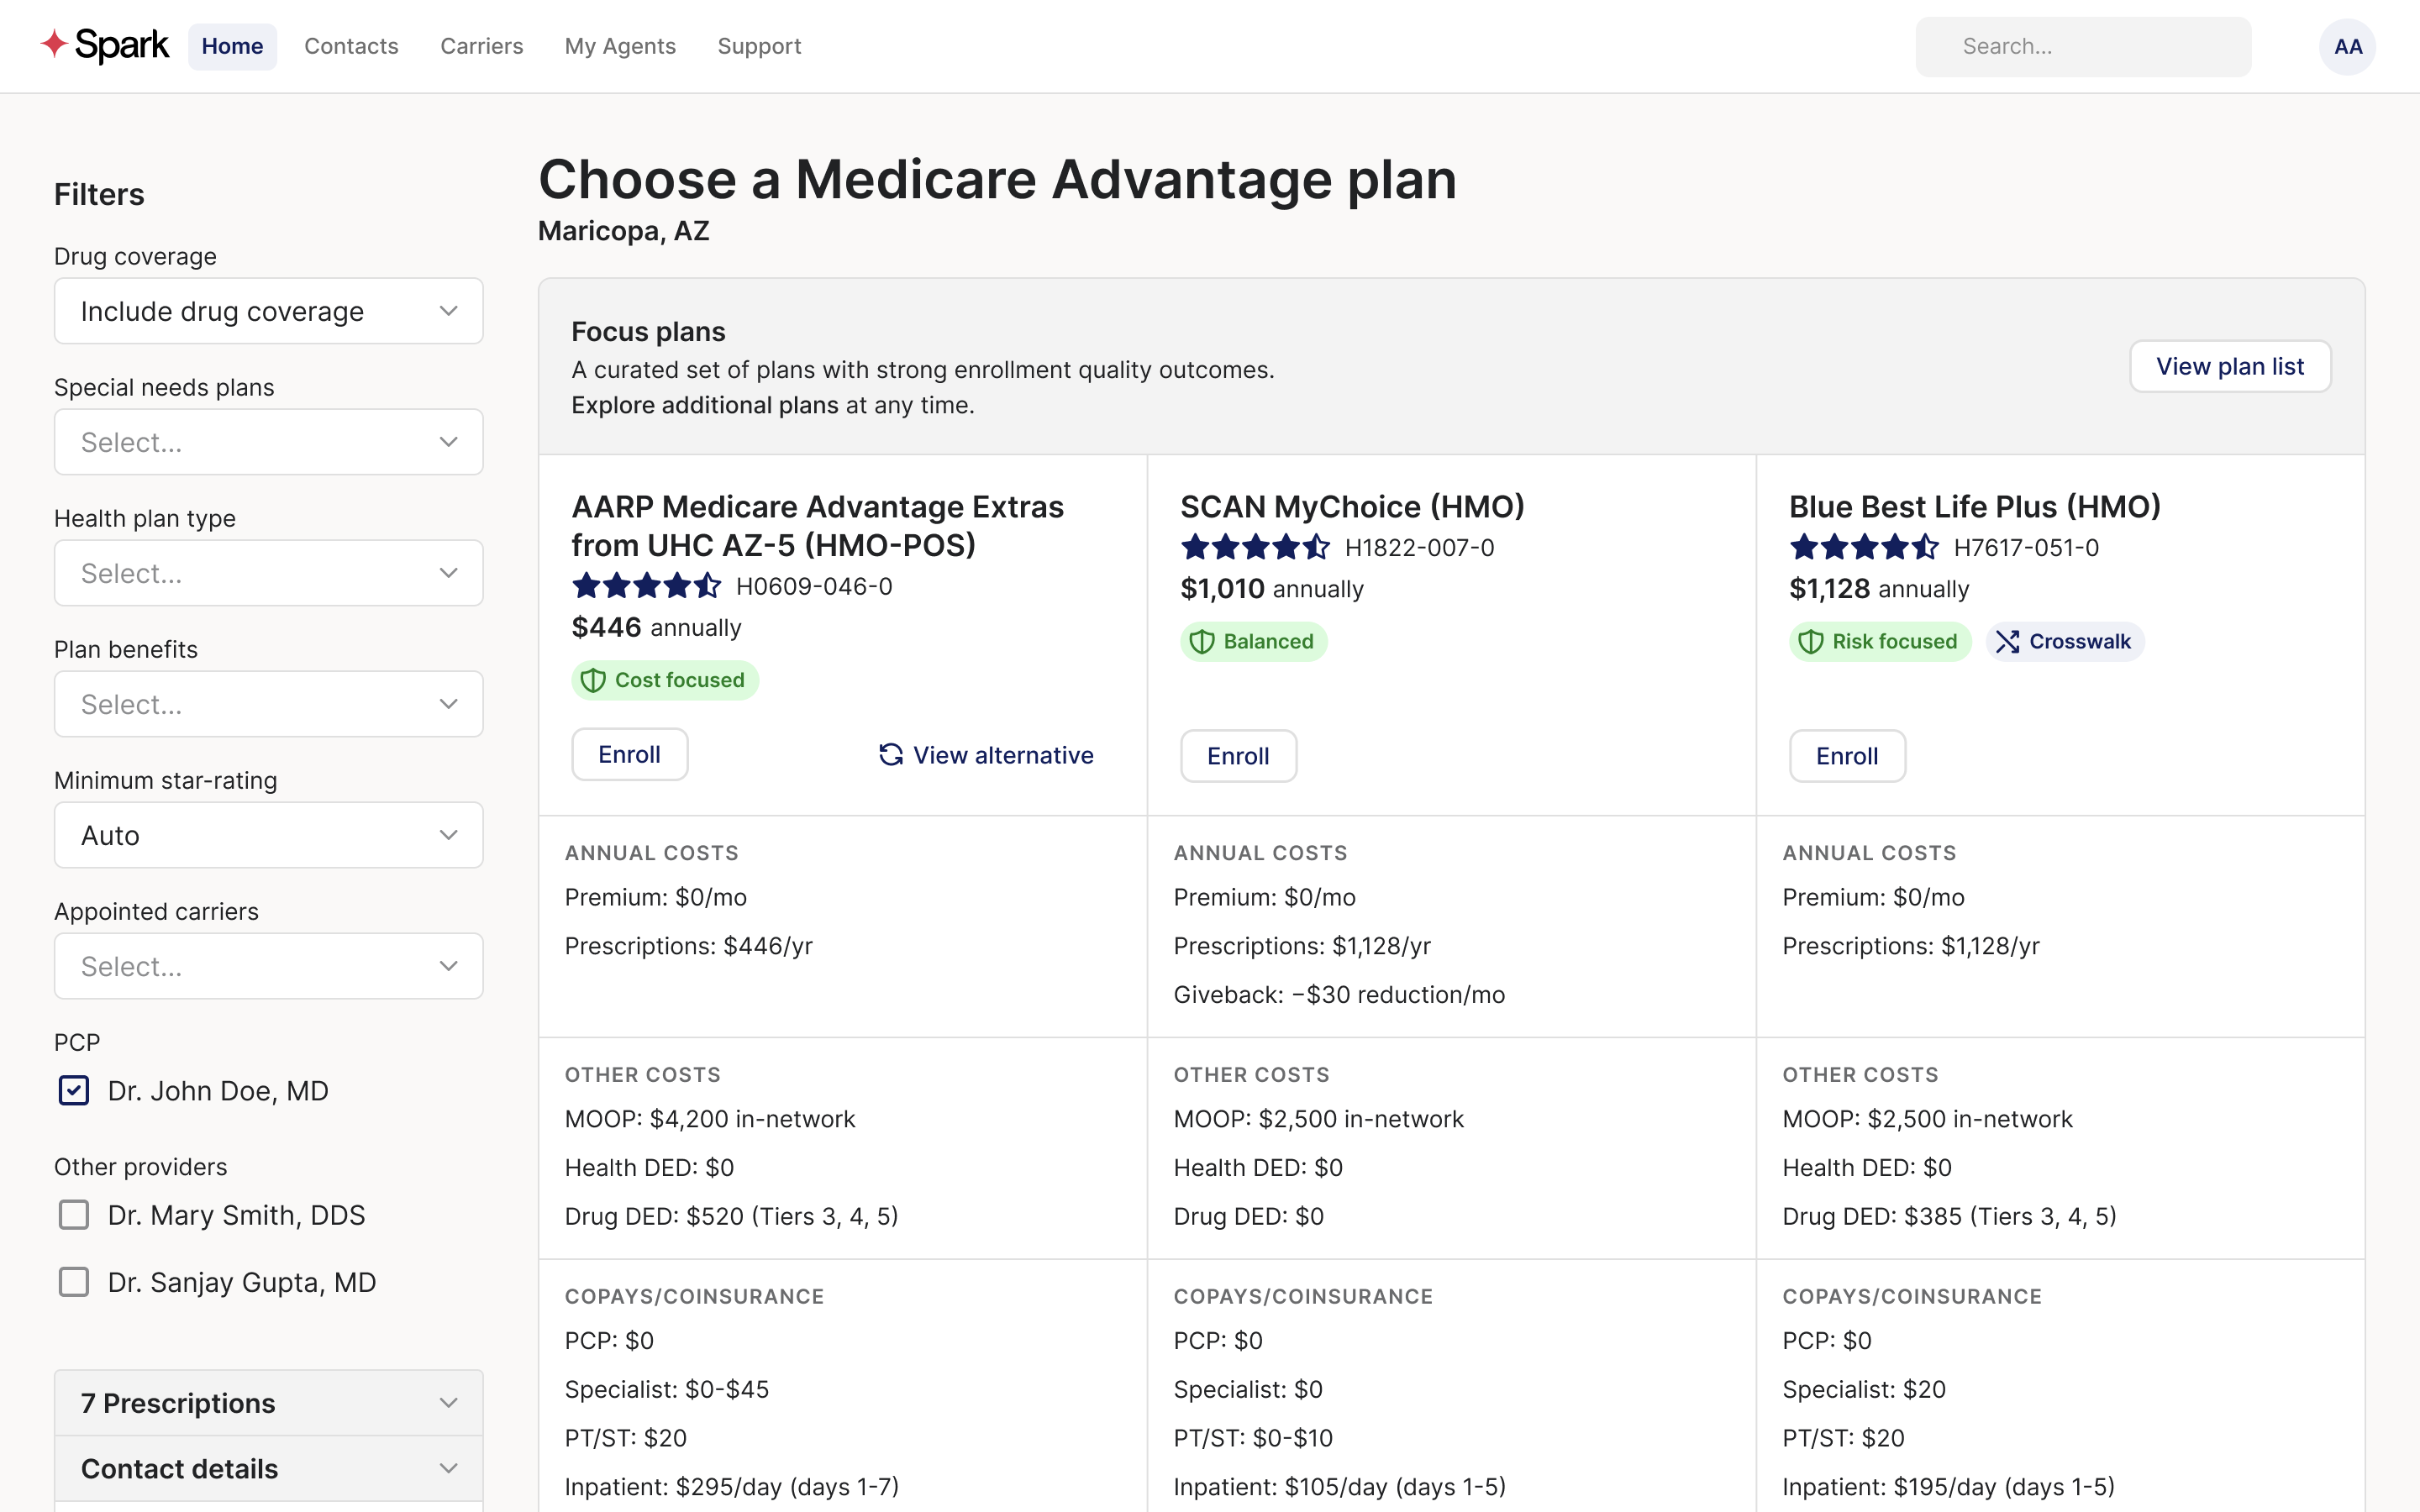This screenshot has width=2420, height=1512.
Task: Click the refresh icon beside View alternative
Action: click(890, 755)
